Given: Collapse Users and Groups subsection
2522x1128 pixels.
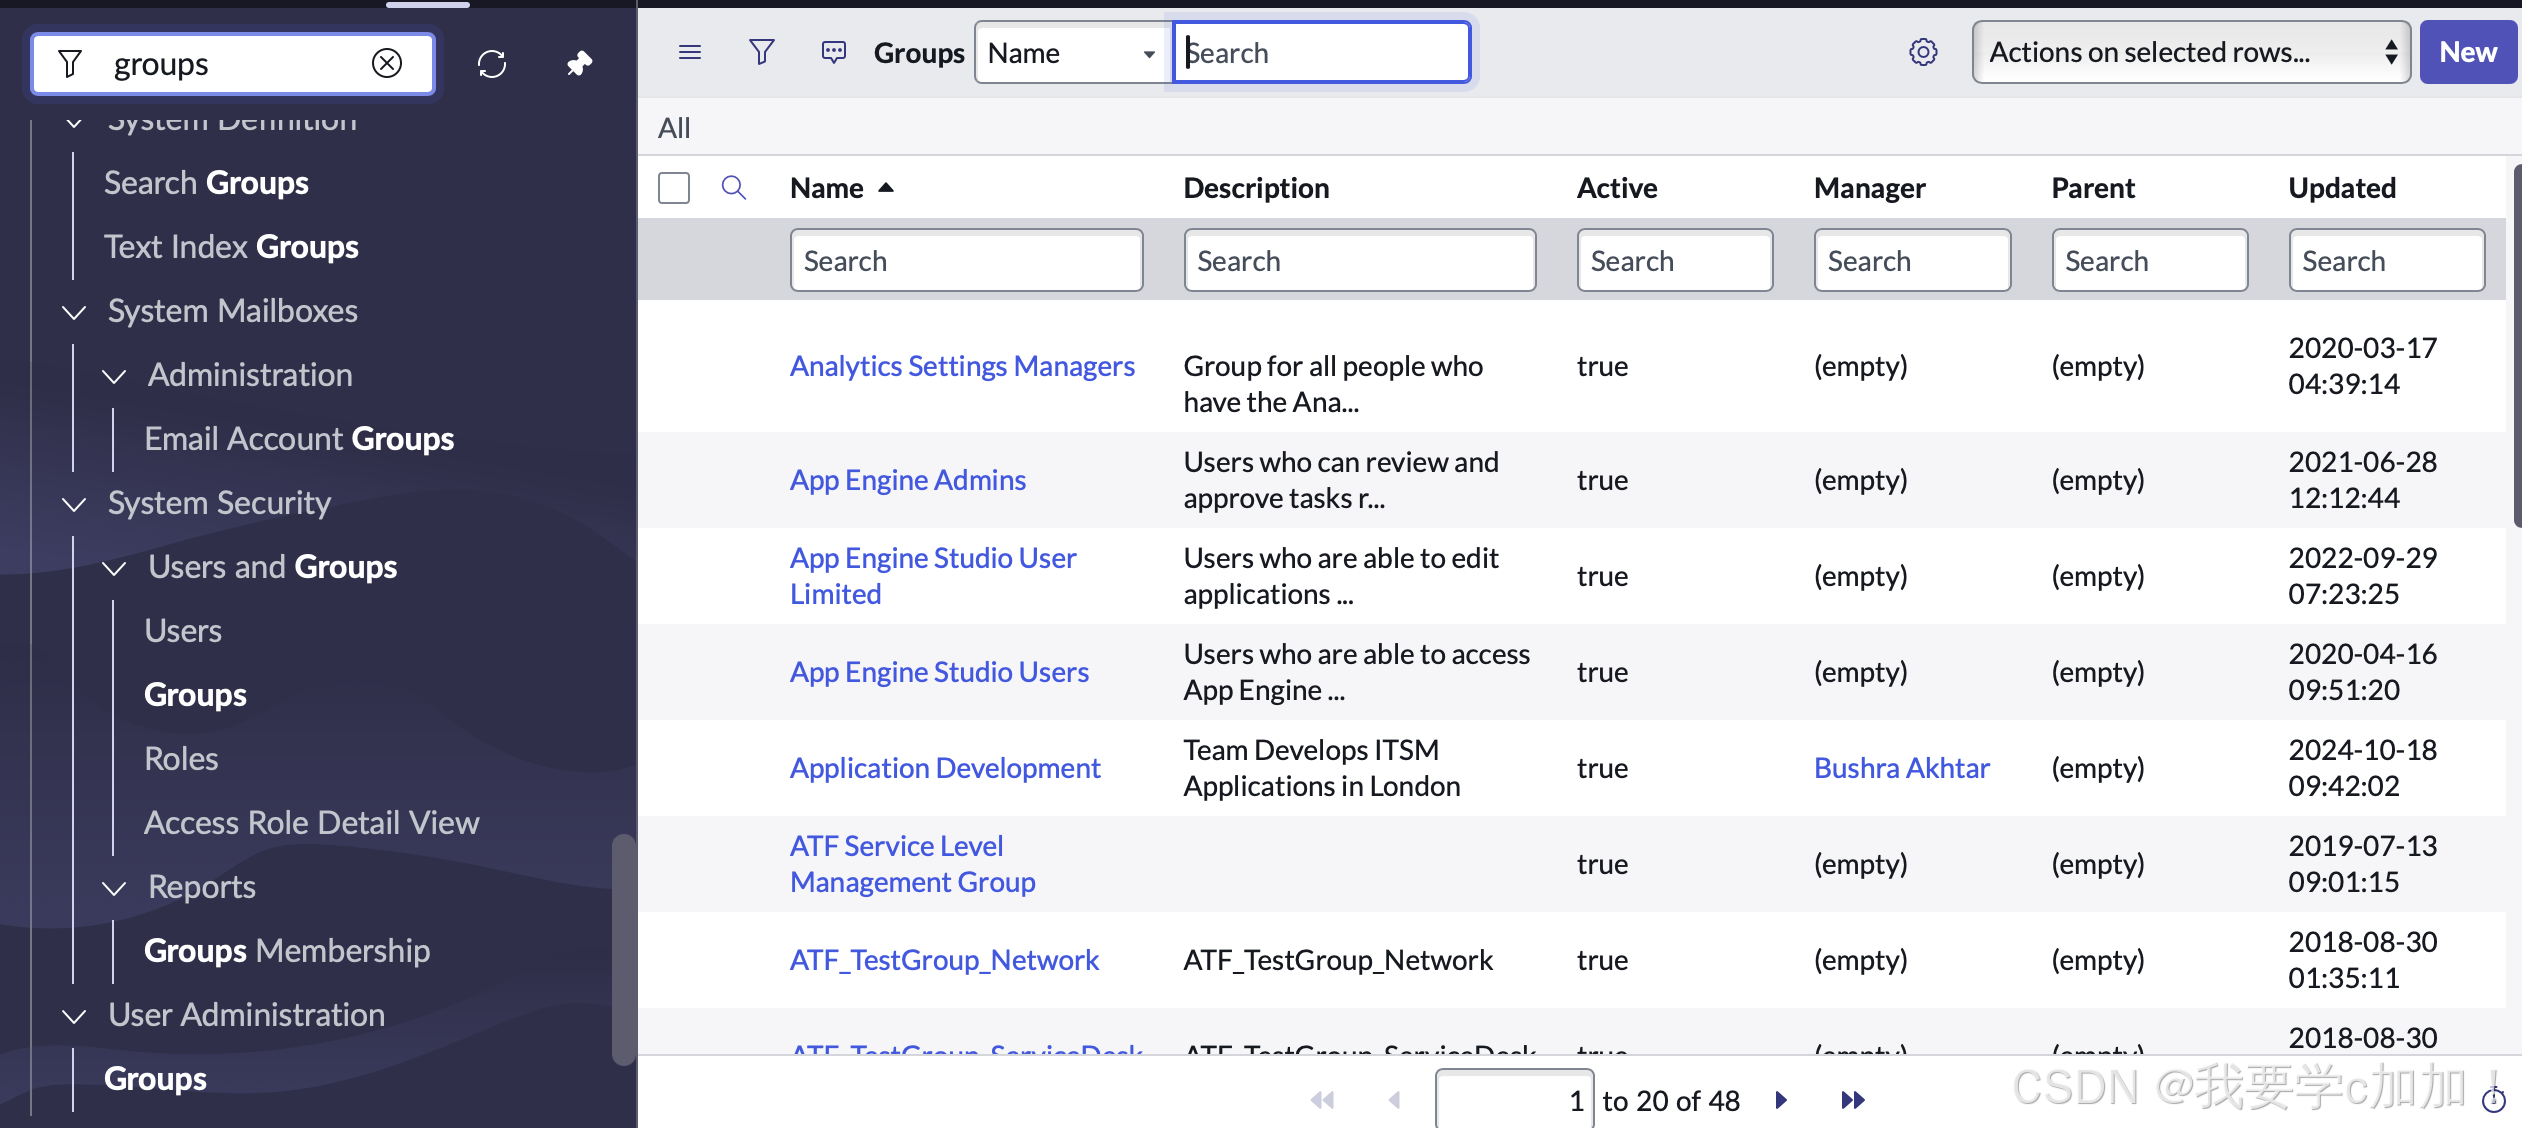Looking at the screenshot, I should tap(115, 568).
